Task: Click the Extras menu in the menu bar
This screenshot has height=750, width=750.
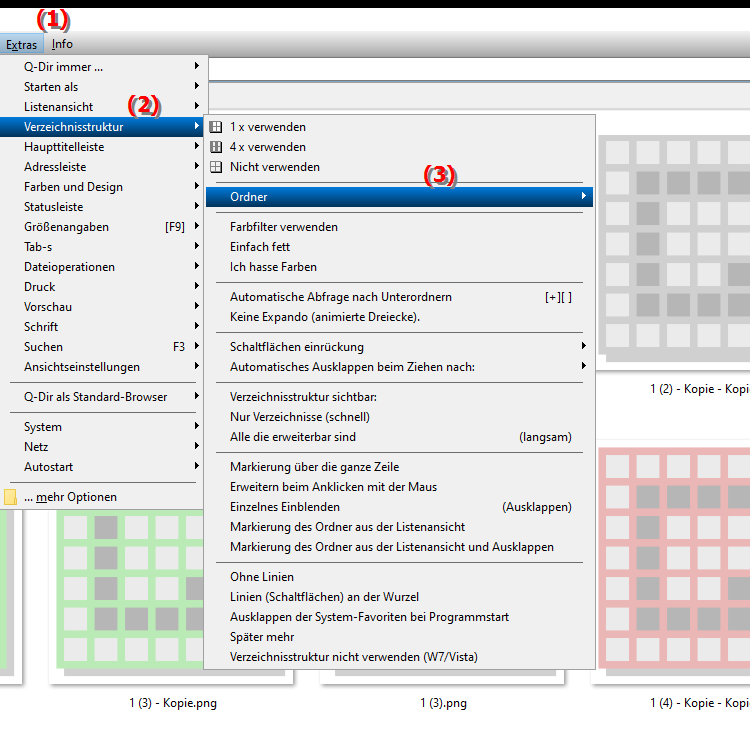Action: coord(21,44)
